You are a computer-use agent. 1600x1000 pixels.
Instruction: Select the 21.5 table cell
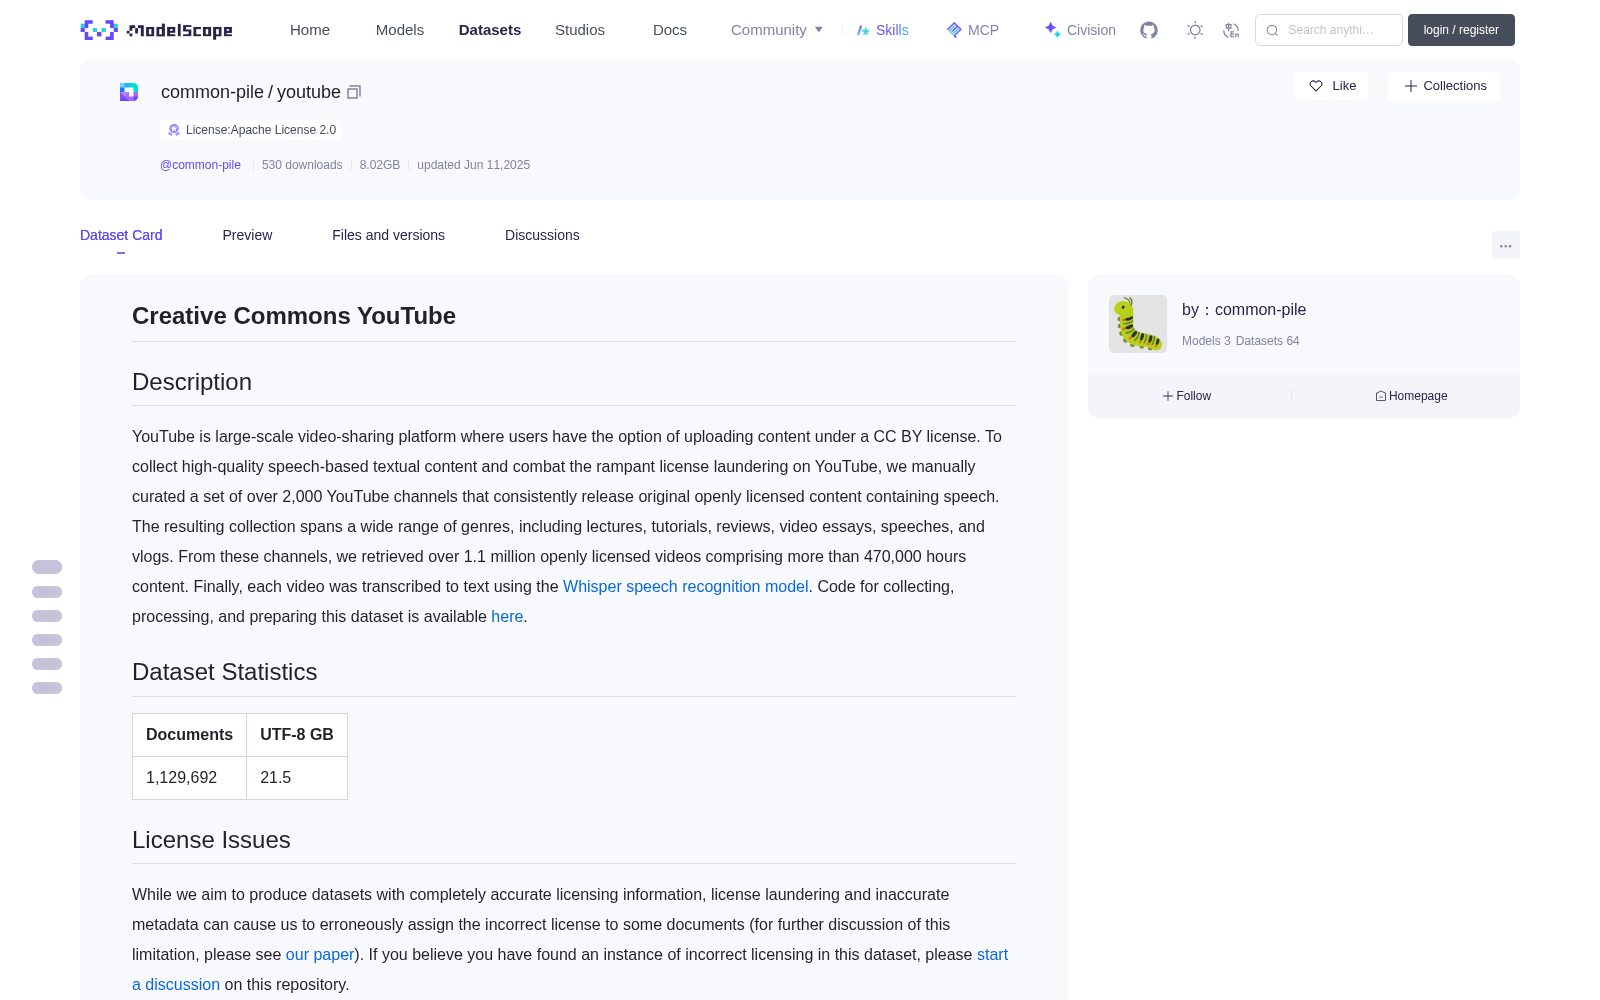click(297, 778)
